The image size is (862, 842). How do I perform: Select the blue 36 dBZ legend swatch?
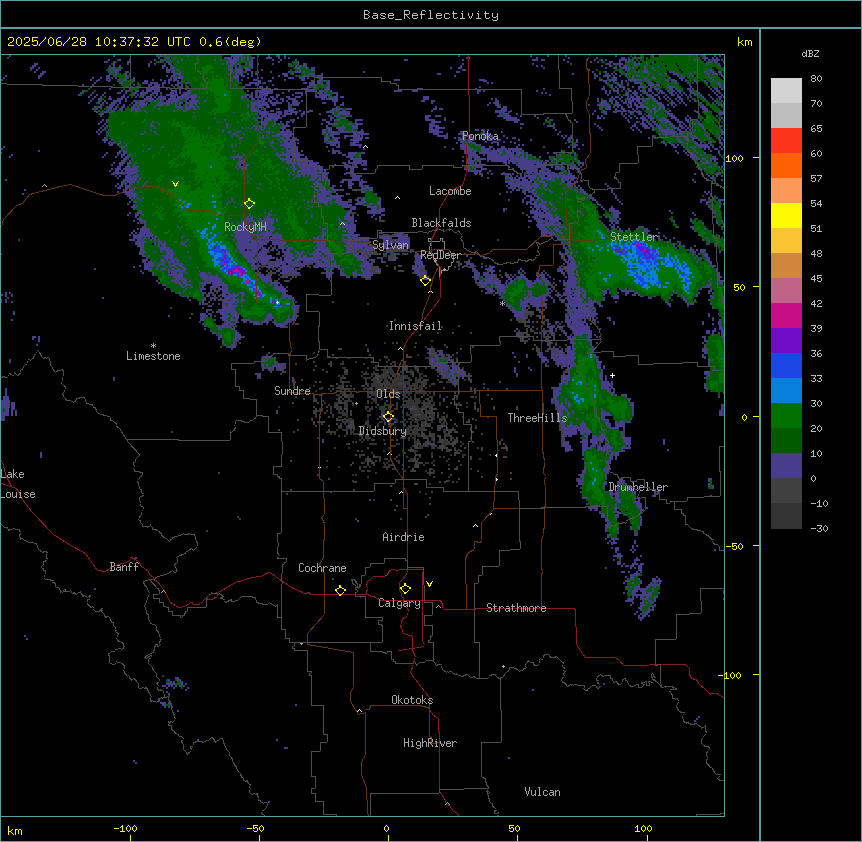tap(786, 365)
